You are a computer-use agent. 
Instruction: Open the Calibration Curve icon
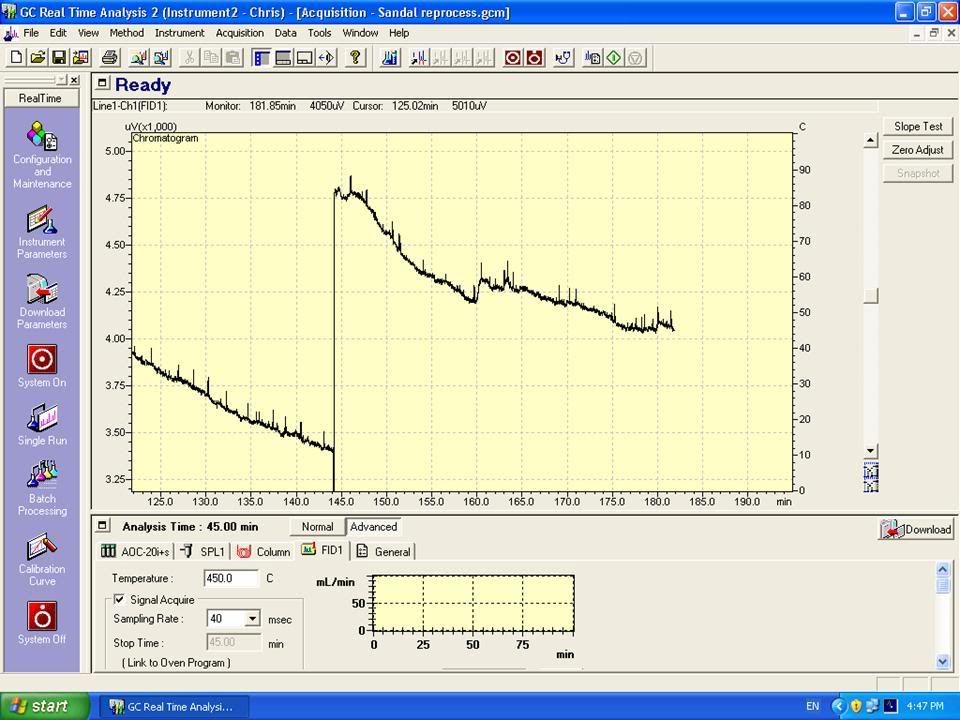point(42,547)
